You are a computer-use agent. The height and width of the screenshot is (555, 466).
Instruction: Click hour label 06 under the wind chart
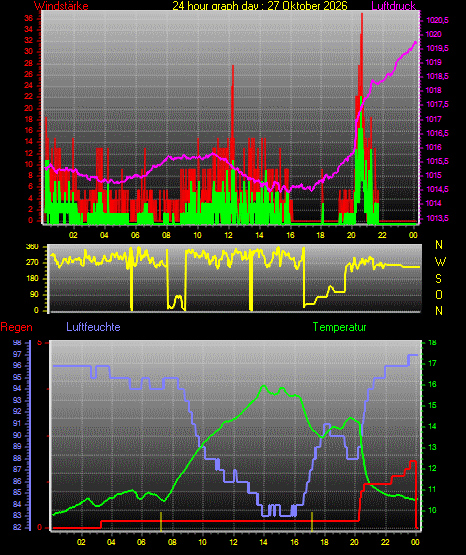(x=135, y=235)
